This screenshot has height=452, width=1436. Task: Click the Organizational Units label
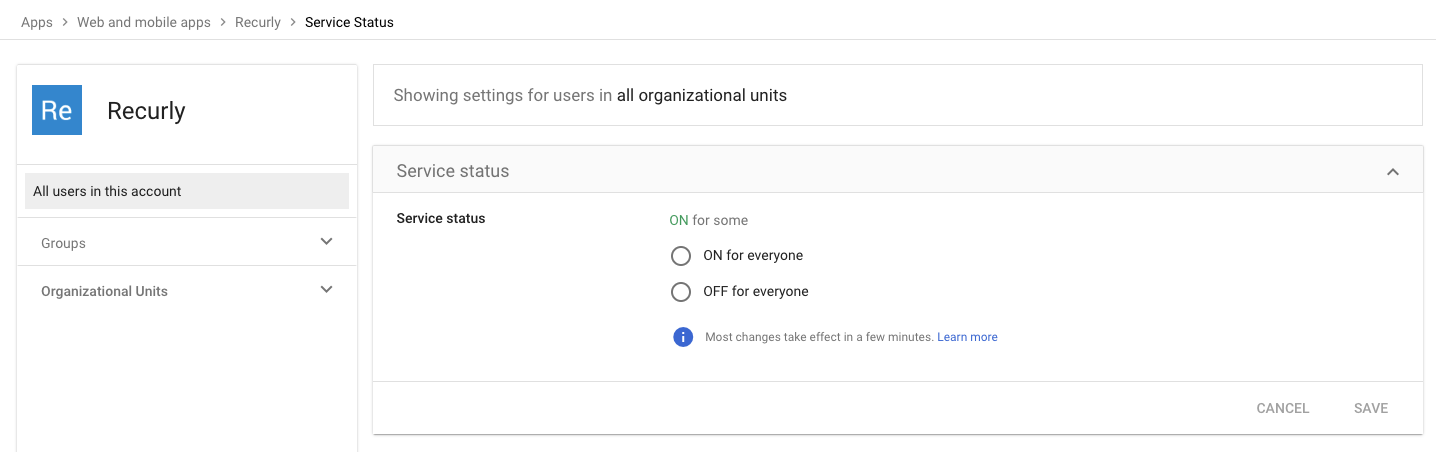104,291
